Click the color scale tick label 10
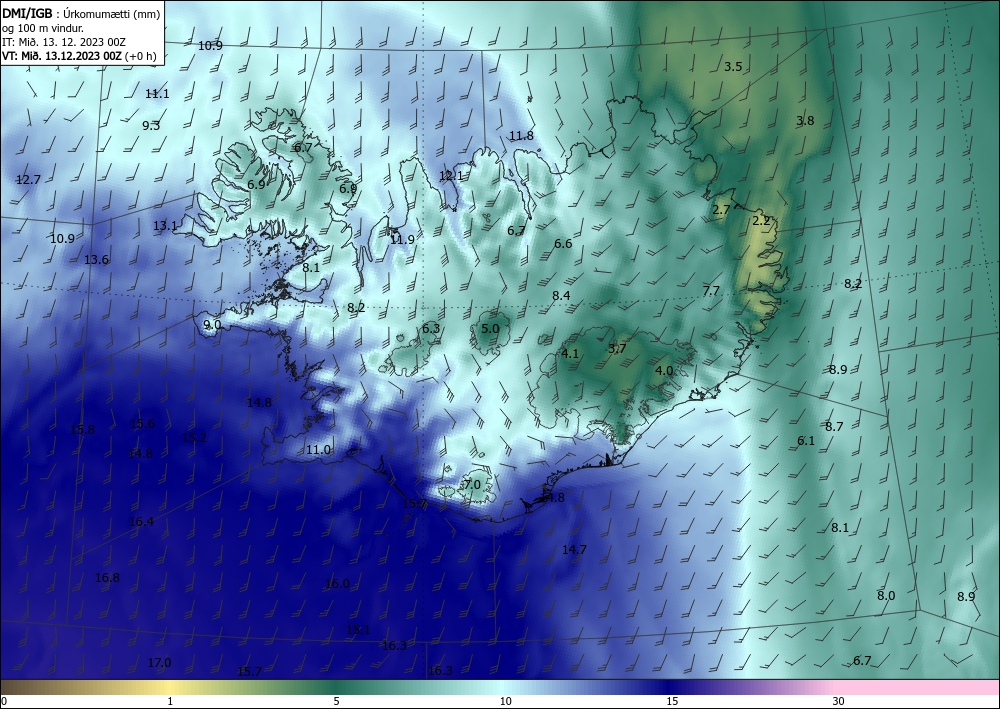1000x709 pixels. tap(506, 702)
